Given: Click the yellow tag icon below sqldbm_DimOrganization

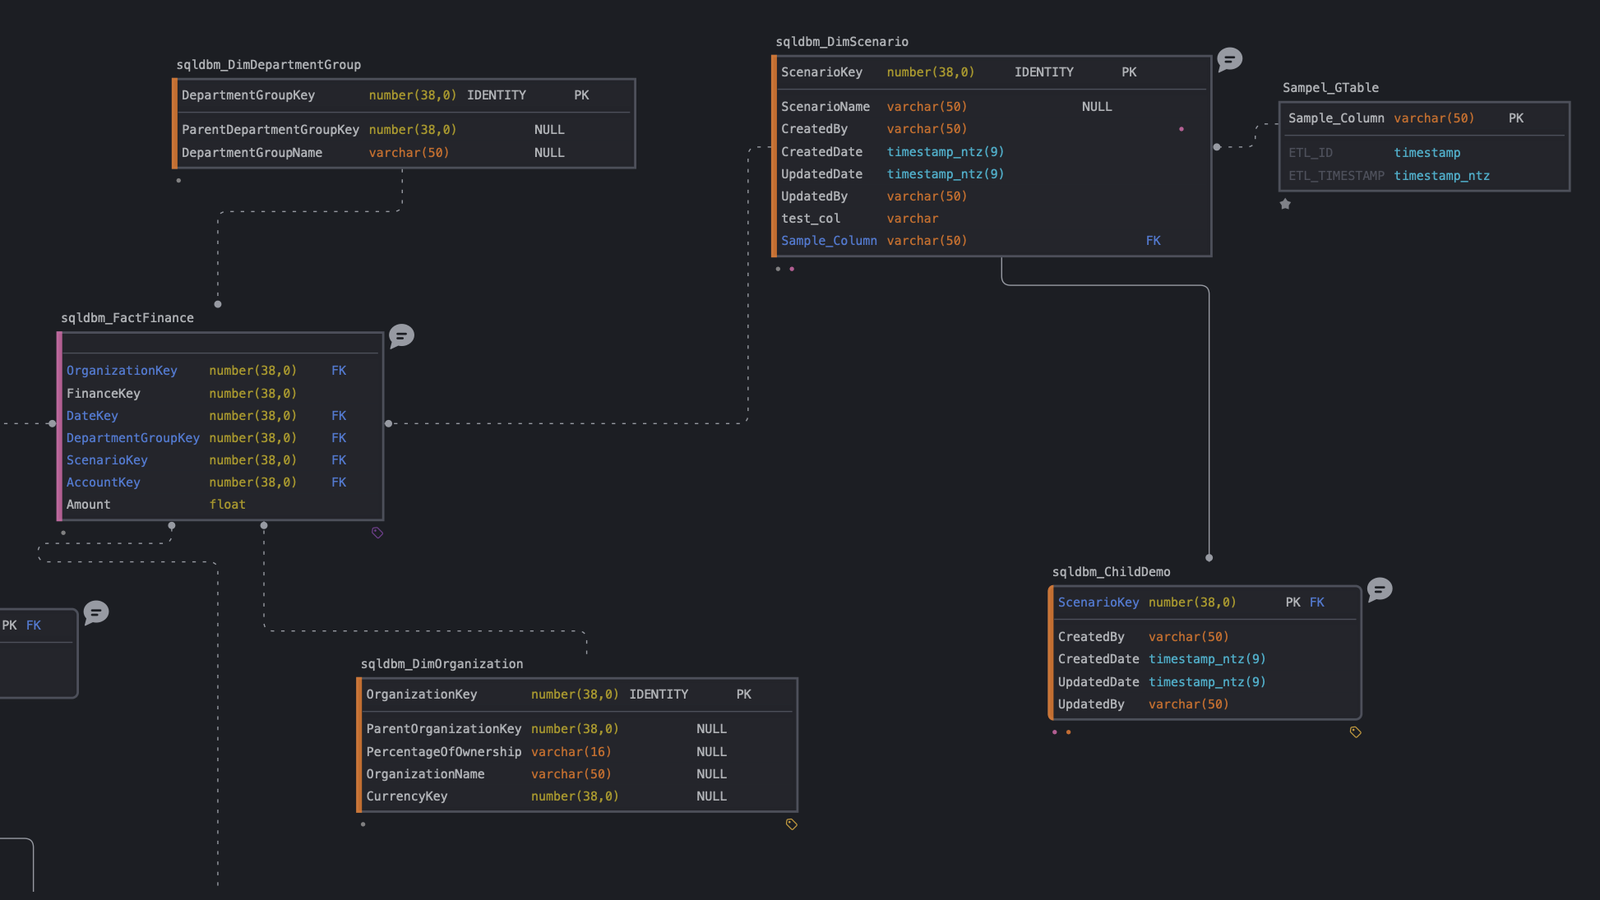Looking at the screenshot, I should [x=791, y=825].
